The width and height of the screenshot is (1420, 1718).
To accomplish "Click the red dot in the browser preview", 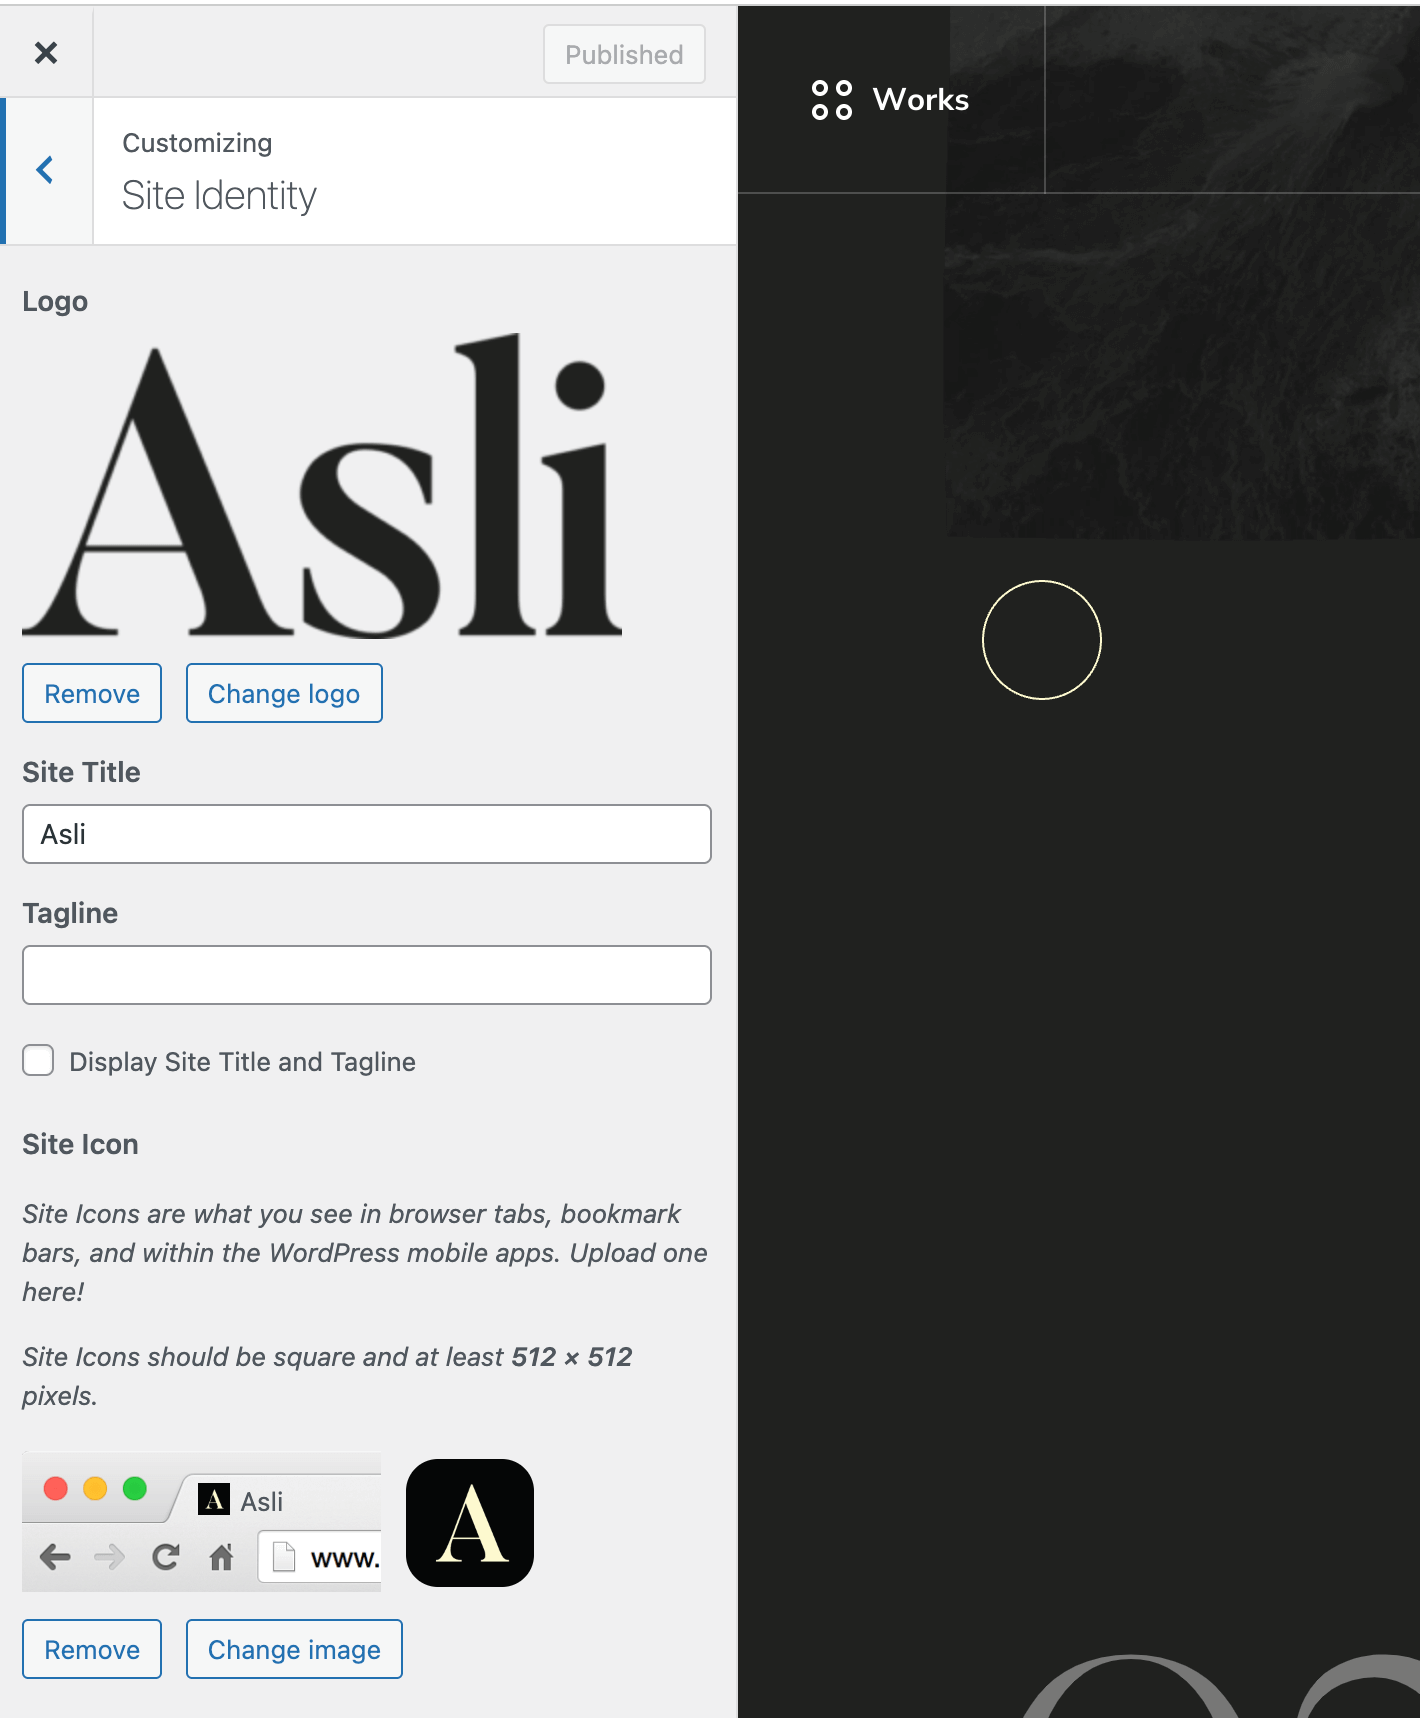I will click(56, 1489).
